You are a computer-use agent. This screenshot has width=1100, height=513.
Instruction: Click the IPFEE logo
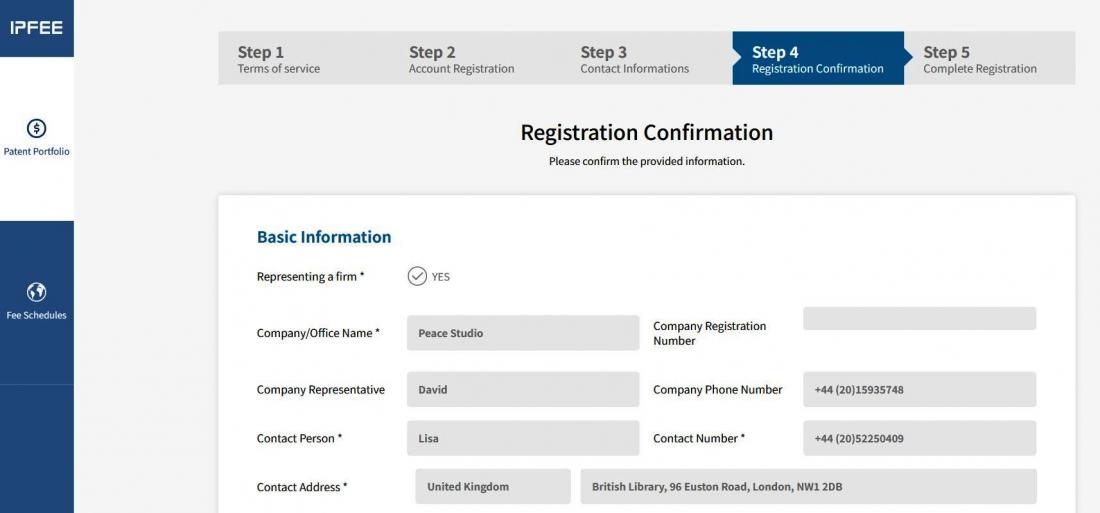(x=36, y=28)
